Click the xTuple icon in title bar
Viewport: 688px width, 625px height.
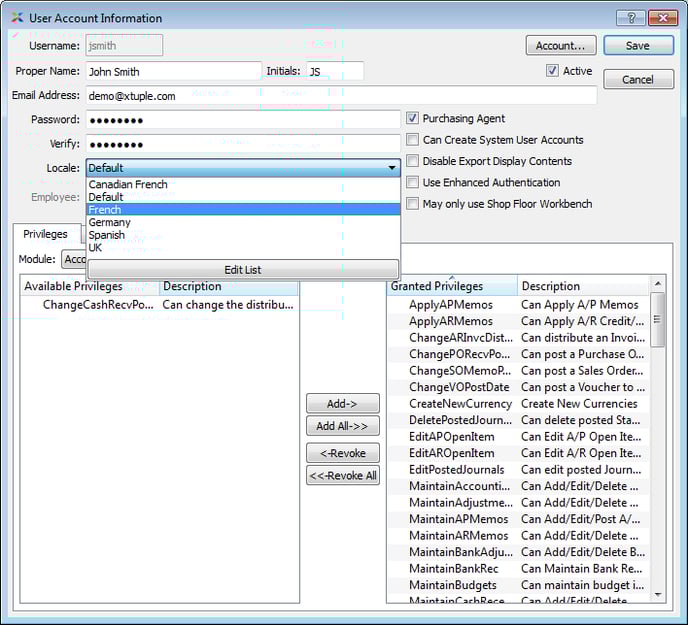[17, 18]
